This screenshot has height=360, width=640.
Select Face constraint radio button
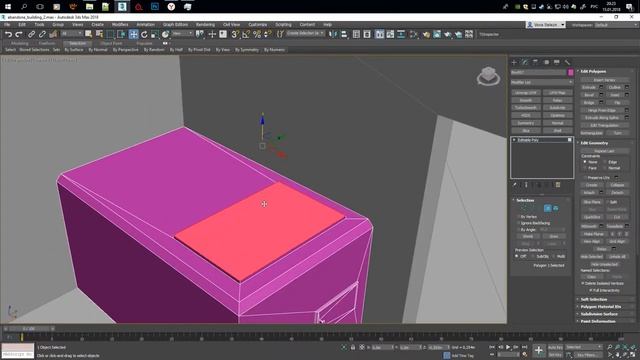tap(585, 168)
